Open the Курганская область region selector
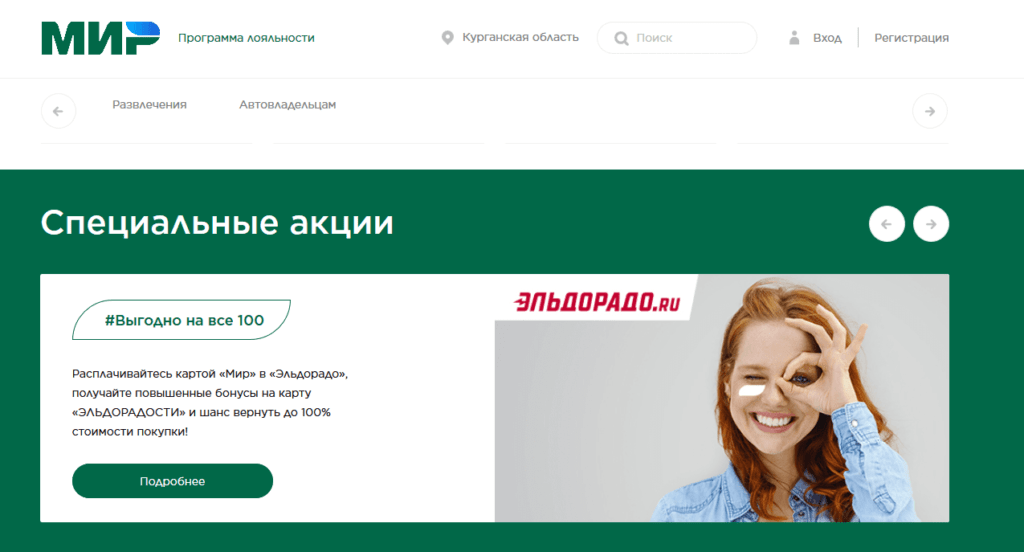The image size is (1024, 552). pyautogui.click(x=520, y=37)
